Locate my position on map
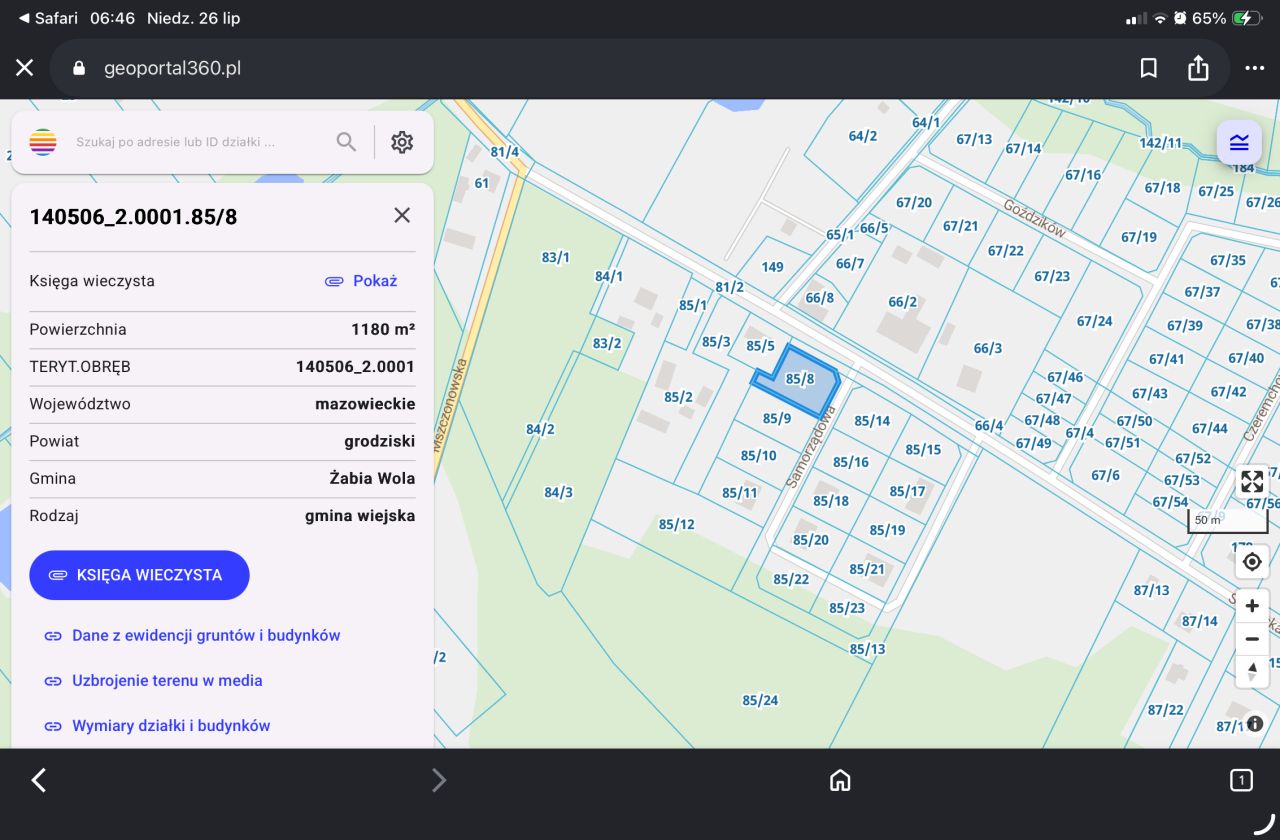 (1252, 562)
